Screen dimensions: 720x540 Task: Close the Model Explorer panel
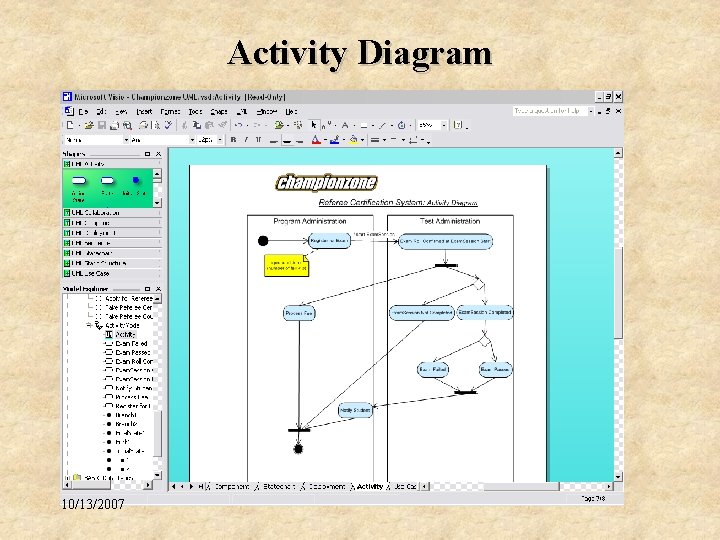point(158,289)
